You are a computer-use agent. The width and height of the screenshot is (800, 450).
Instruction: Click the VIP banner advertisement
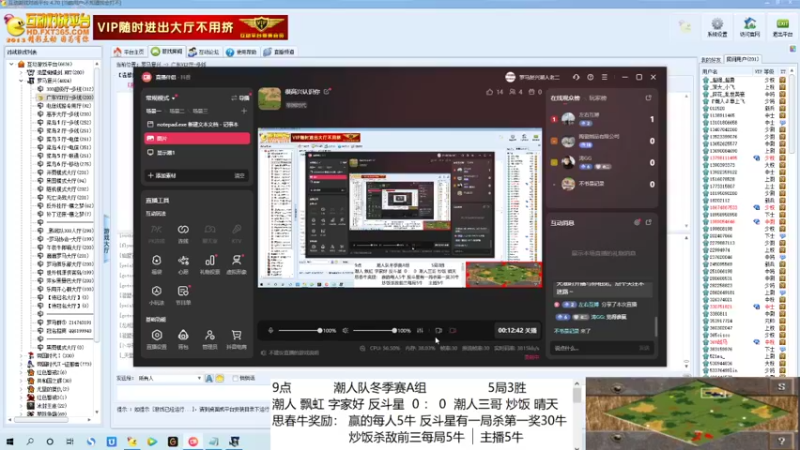[190, 27]
